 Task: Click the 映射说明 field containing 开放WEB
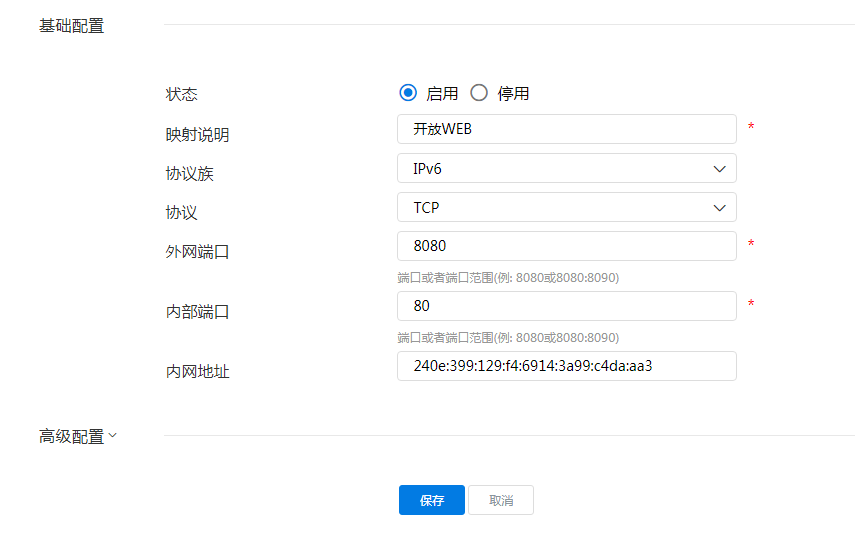tap(566, 129)
